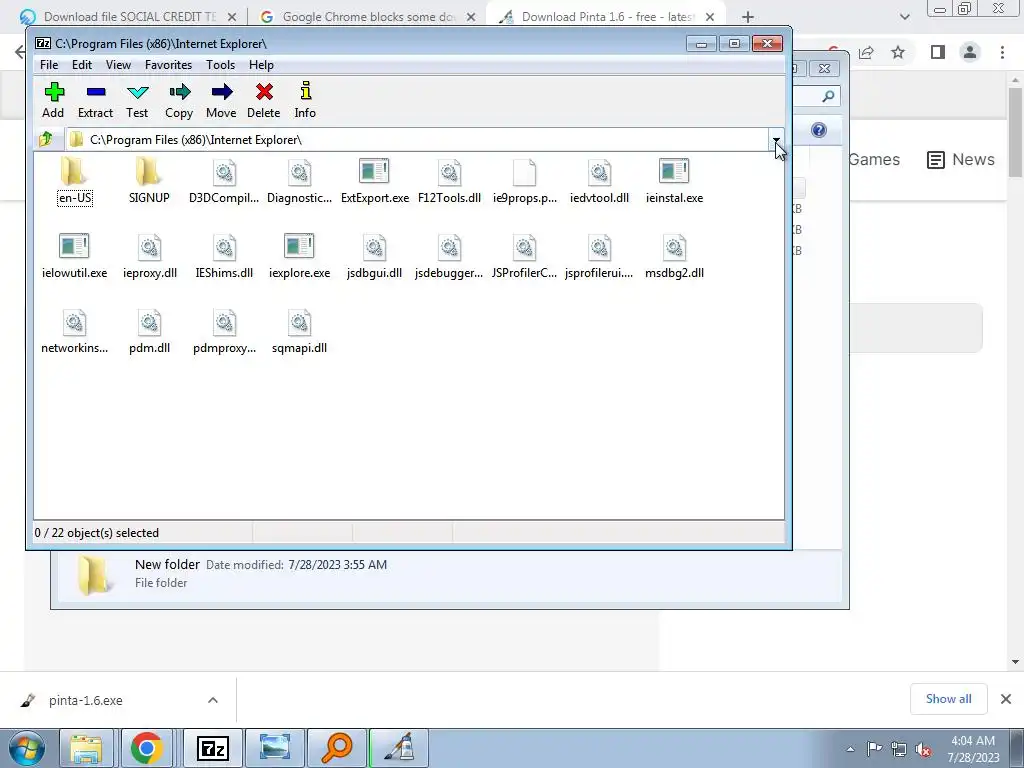Open Chrome's tab search dropdown arrow
The image size is (1024, 768).
(904, 17)
